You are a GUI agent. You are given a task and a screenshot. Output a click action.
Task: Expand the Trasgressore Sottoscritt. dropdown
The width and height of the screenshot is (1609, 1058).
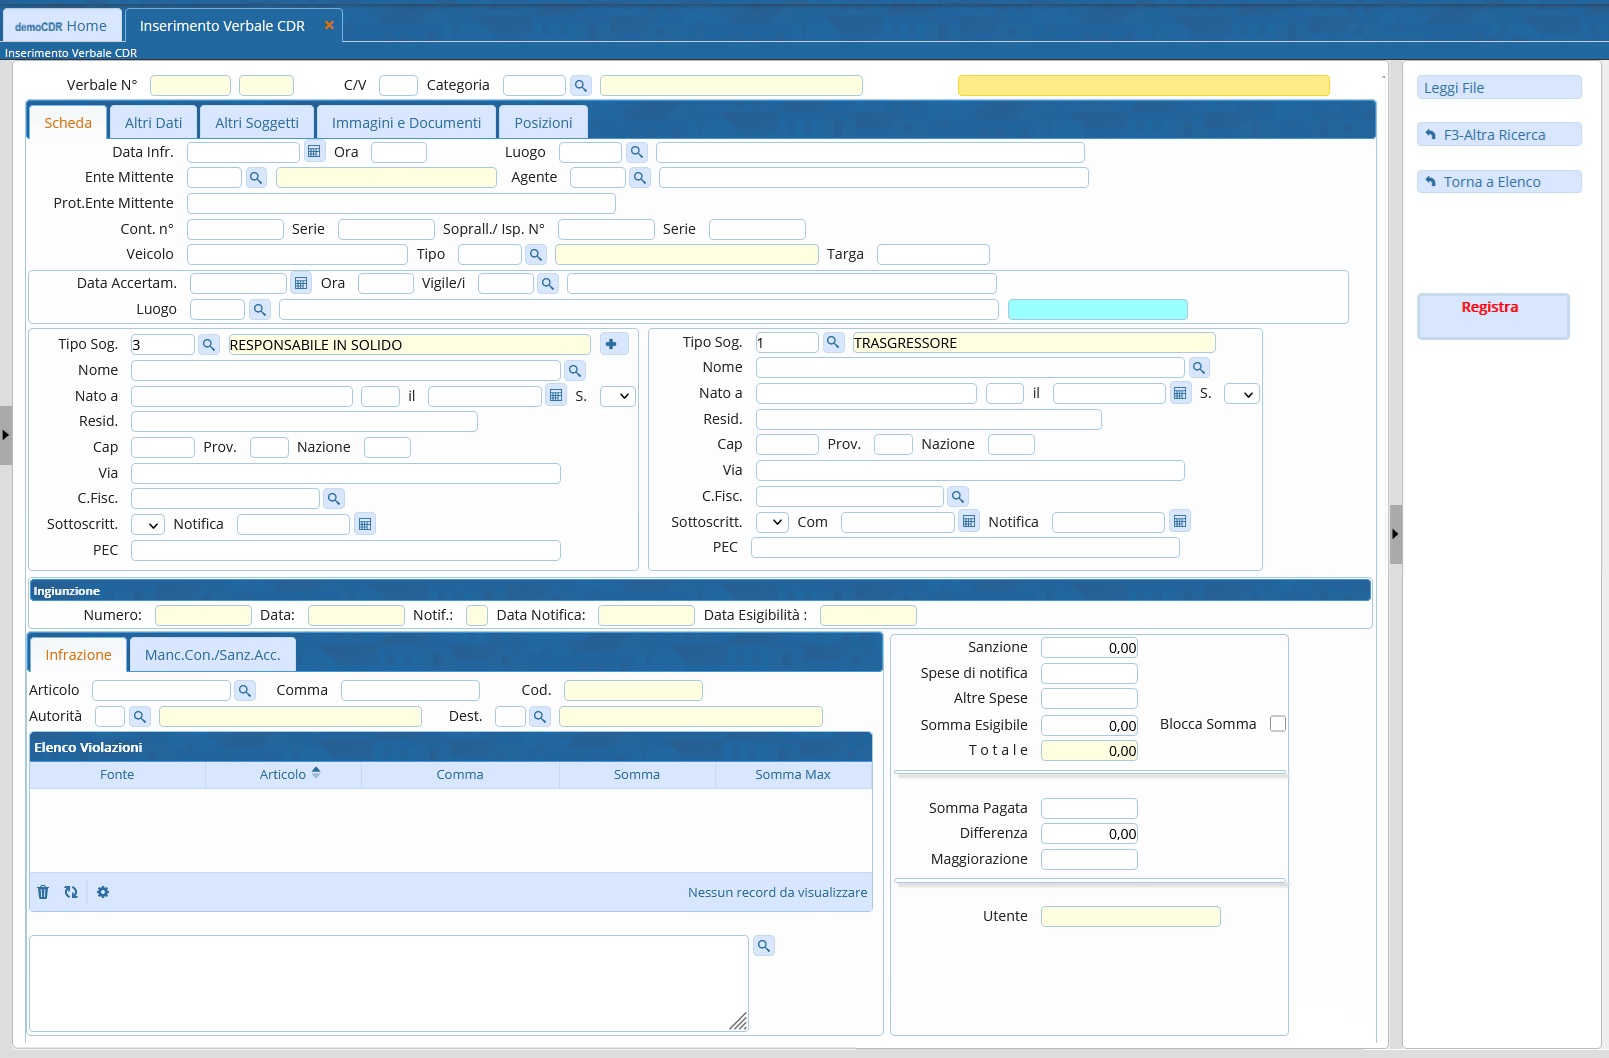[x=772, y=522]
